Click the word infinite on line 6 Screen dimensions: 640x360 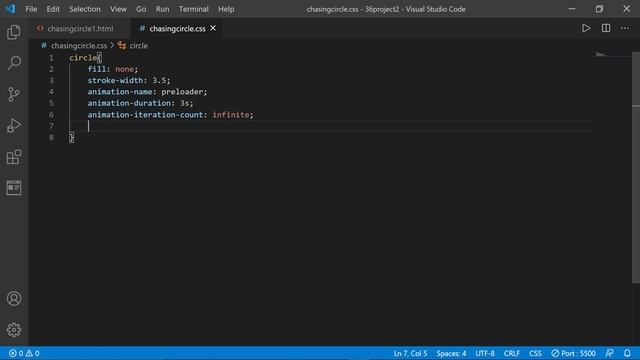click(x=231, y=115)
